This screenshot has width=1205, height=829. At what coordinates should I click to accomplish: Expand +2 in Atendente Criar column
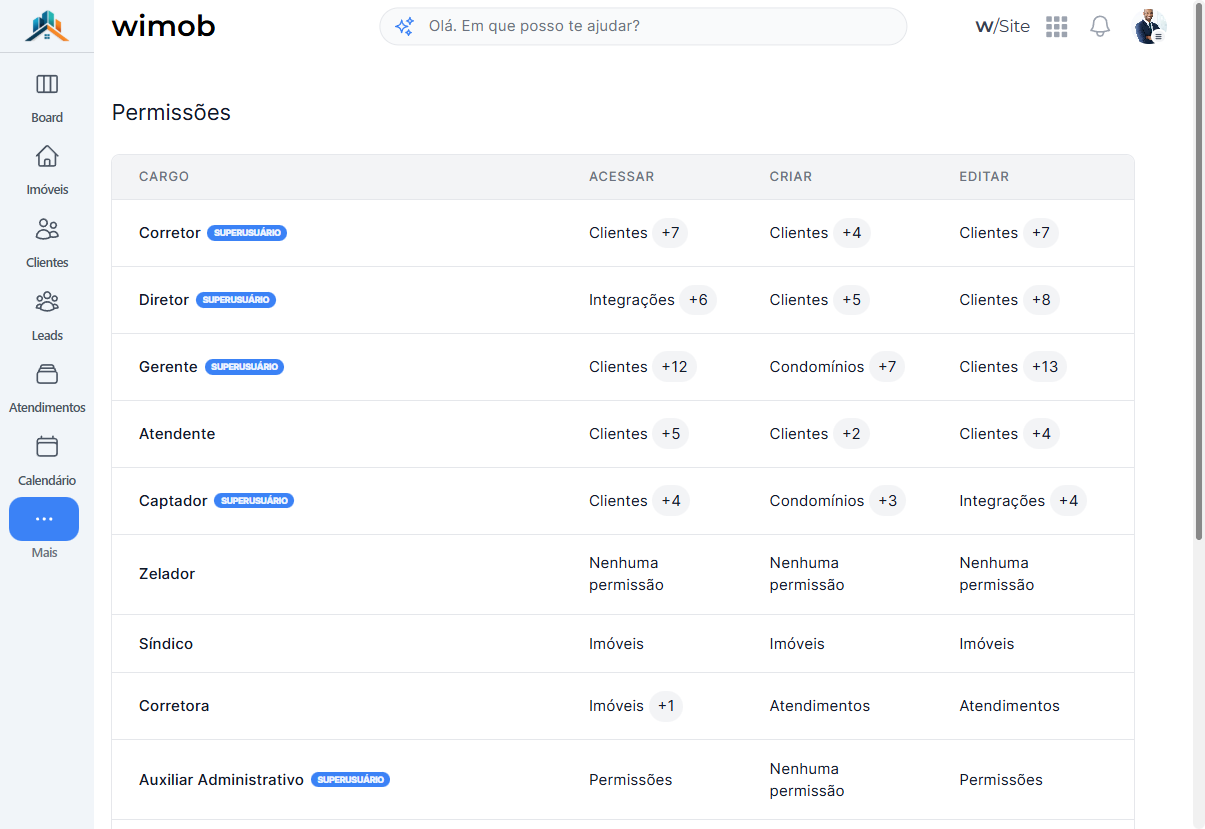851,434
